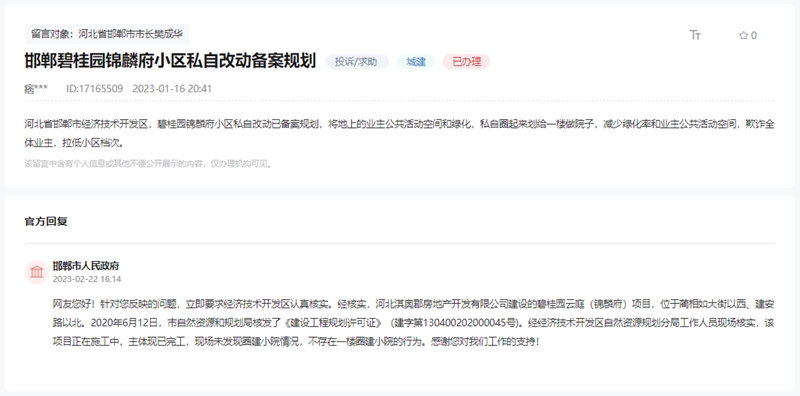Star this message with the favorite icon
The width and height of the screenshot is (800, 396).
point(743,35)
